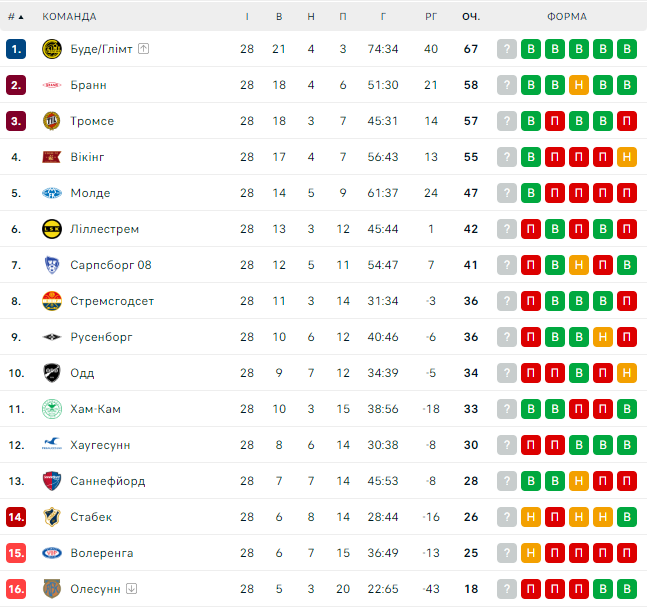This screenshot has height=608, width=649.
Task: Click the Волеренга team crest
Action: pyautogui.click(x=52, y=553)
